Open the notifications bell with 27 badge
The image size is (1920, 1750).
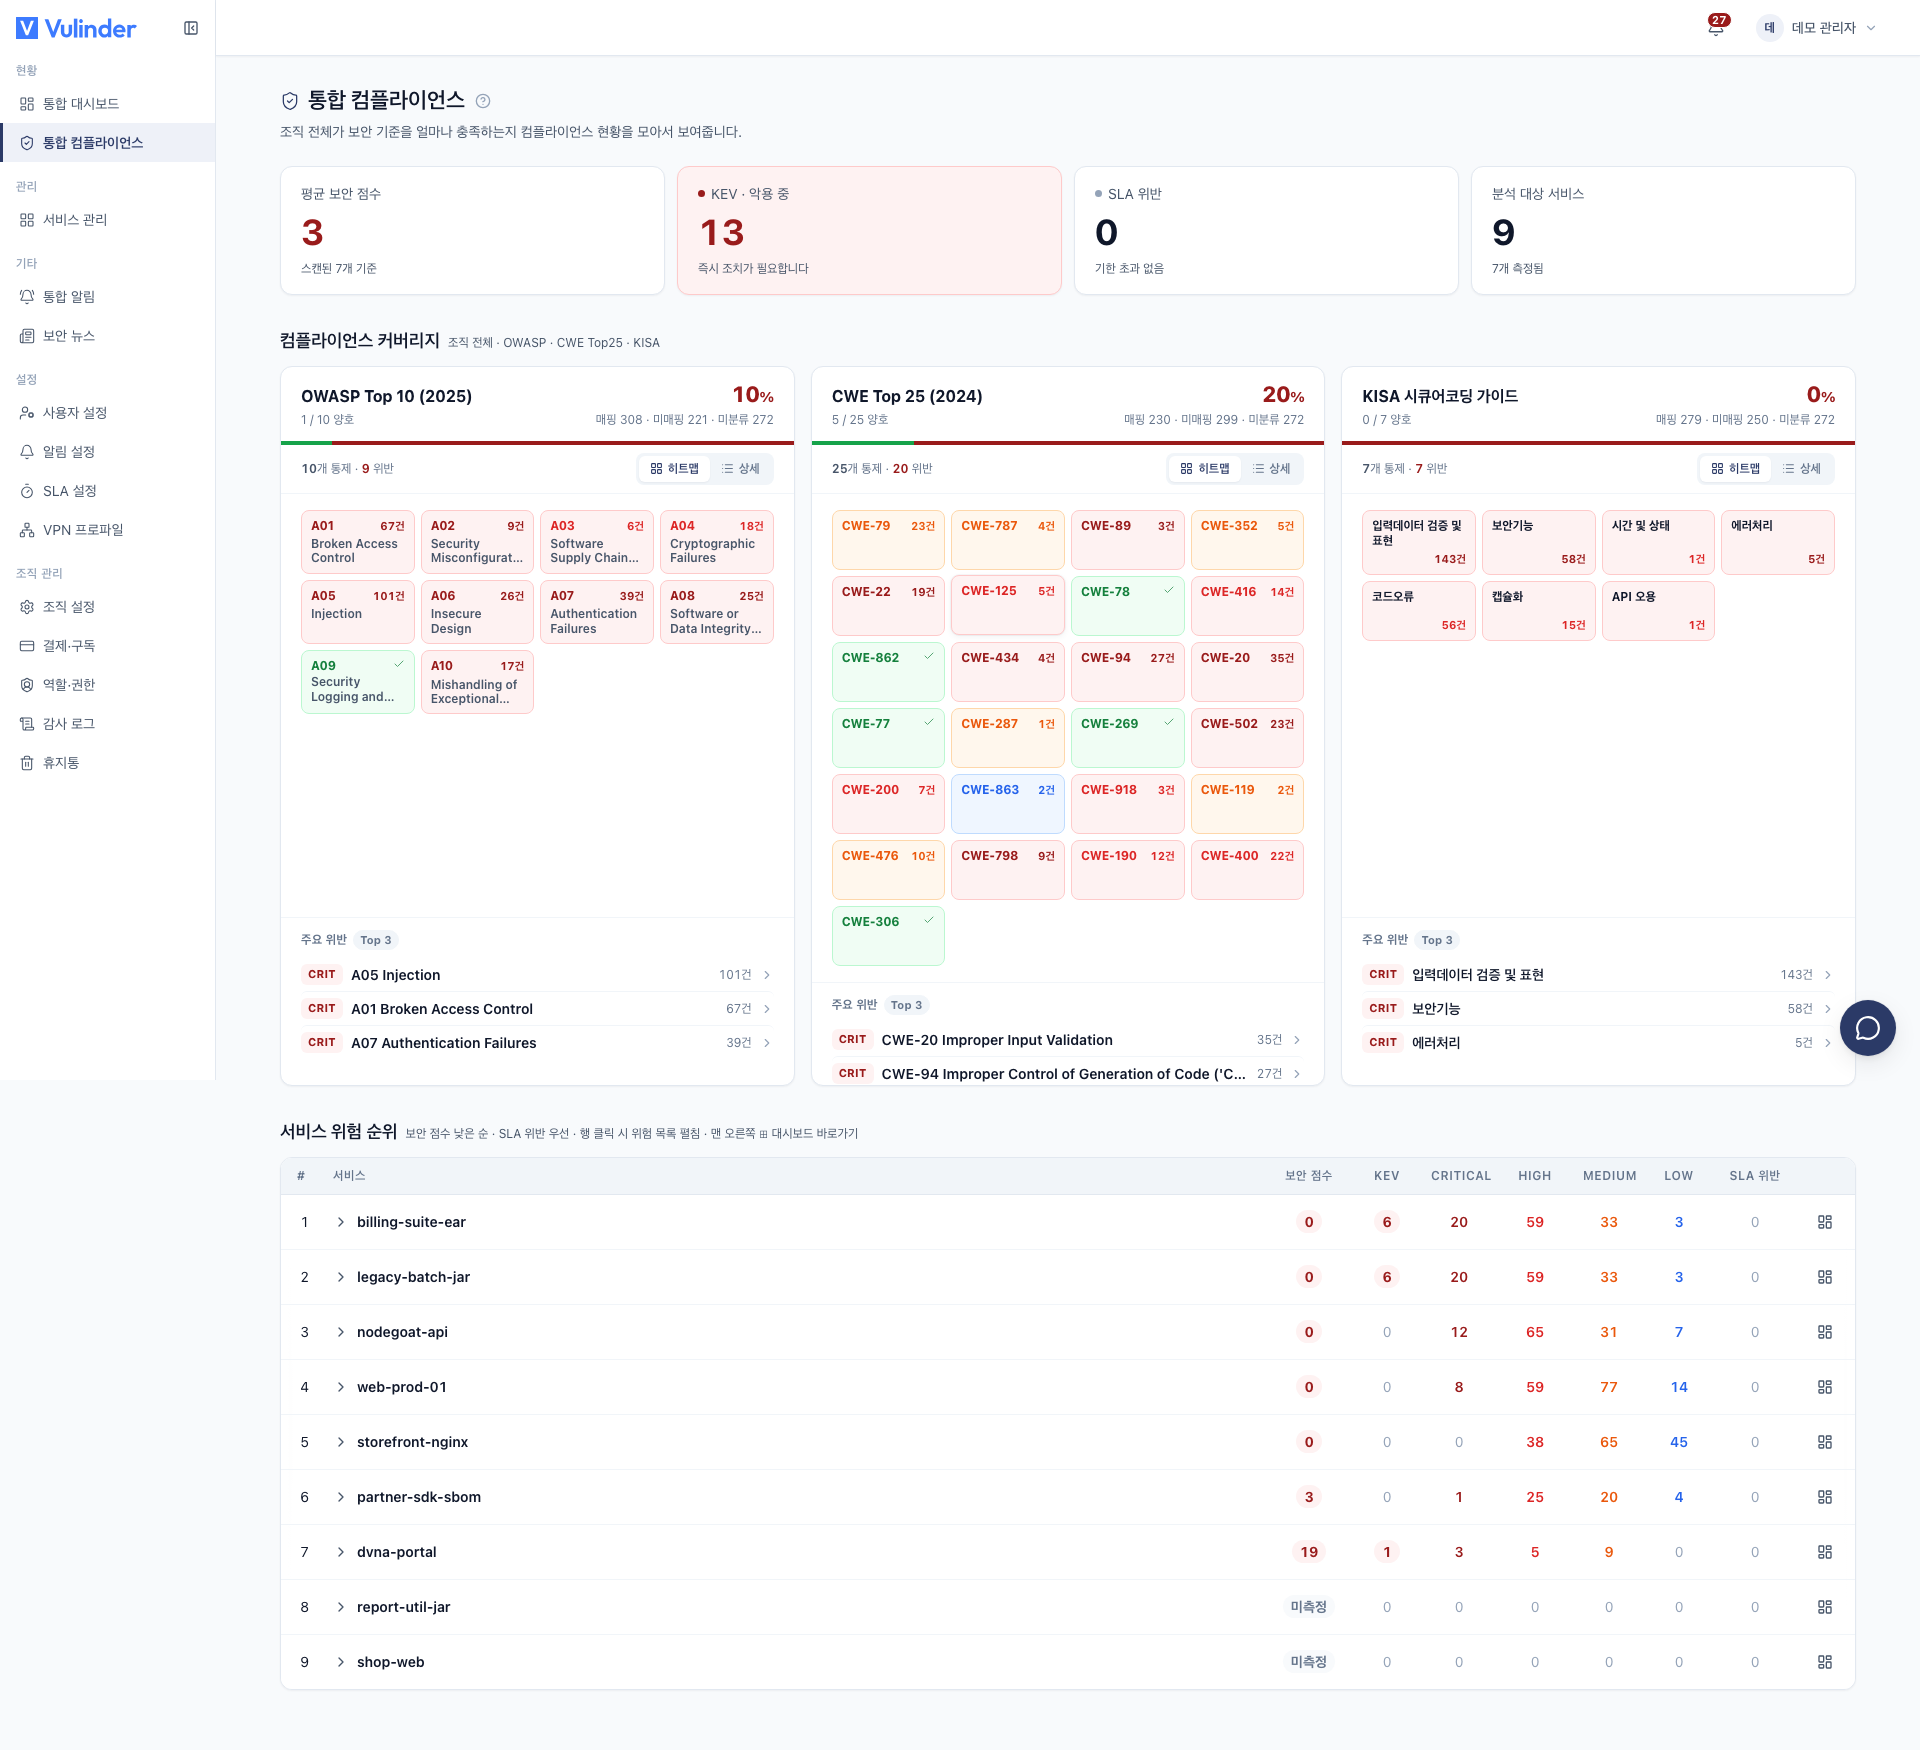[x=1717, y=27]
